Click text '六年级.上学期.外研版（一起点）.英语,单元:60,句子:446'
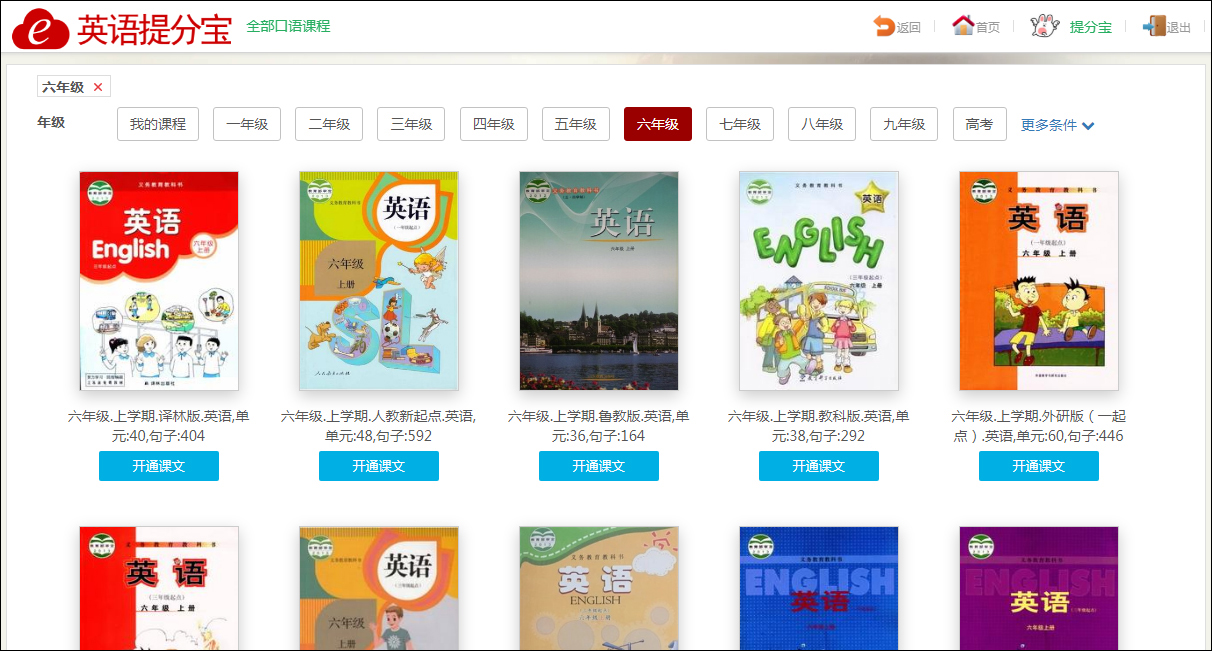 (x=1039, y=426)
